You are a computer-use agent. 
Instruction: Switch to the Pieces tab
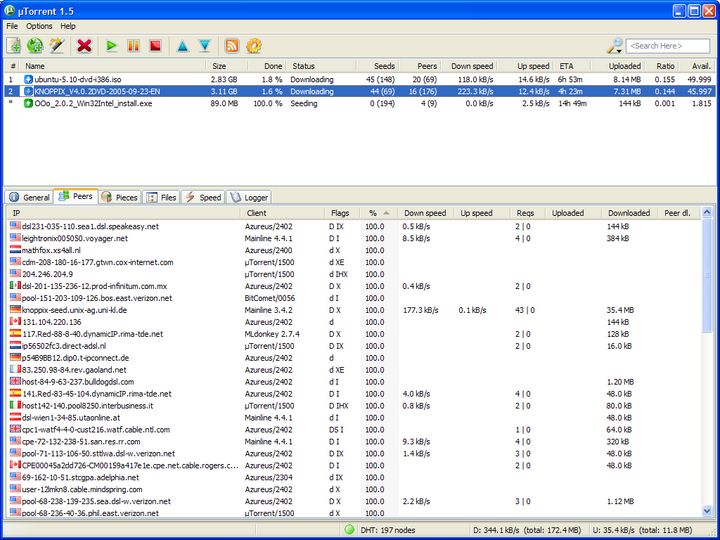pos(120,197)
